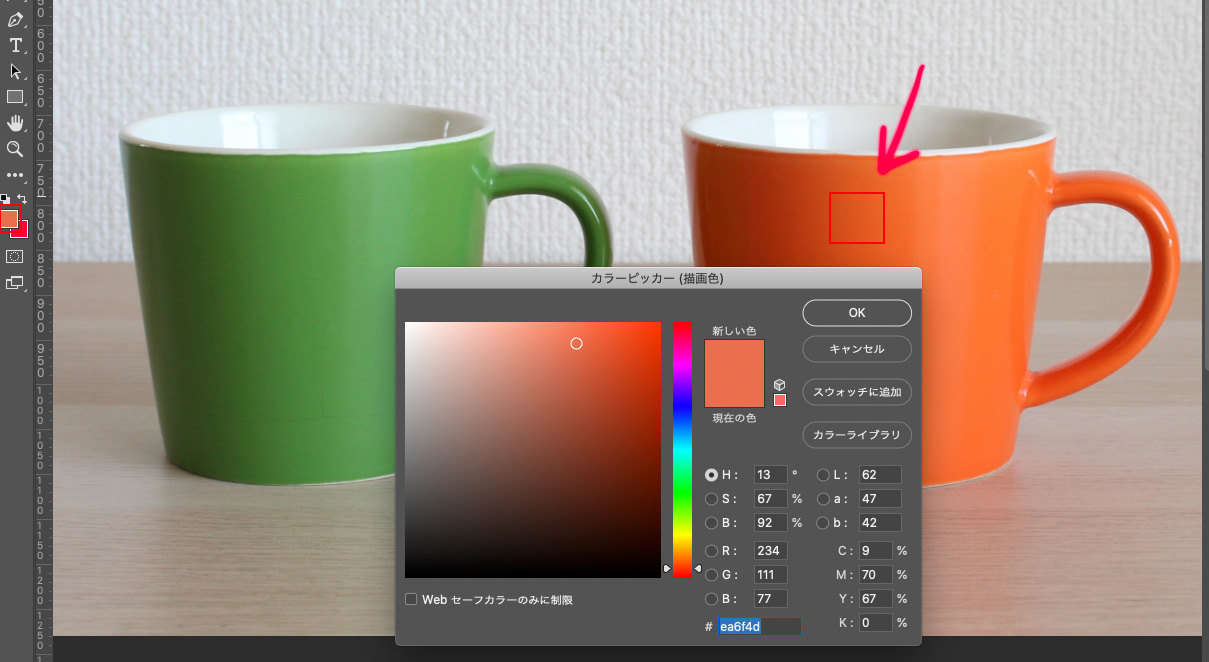Image resolution: width=1209 pixels, height=662 pixels.
Task: Click the スウォッチに追加 button
Action: point(857,392)
